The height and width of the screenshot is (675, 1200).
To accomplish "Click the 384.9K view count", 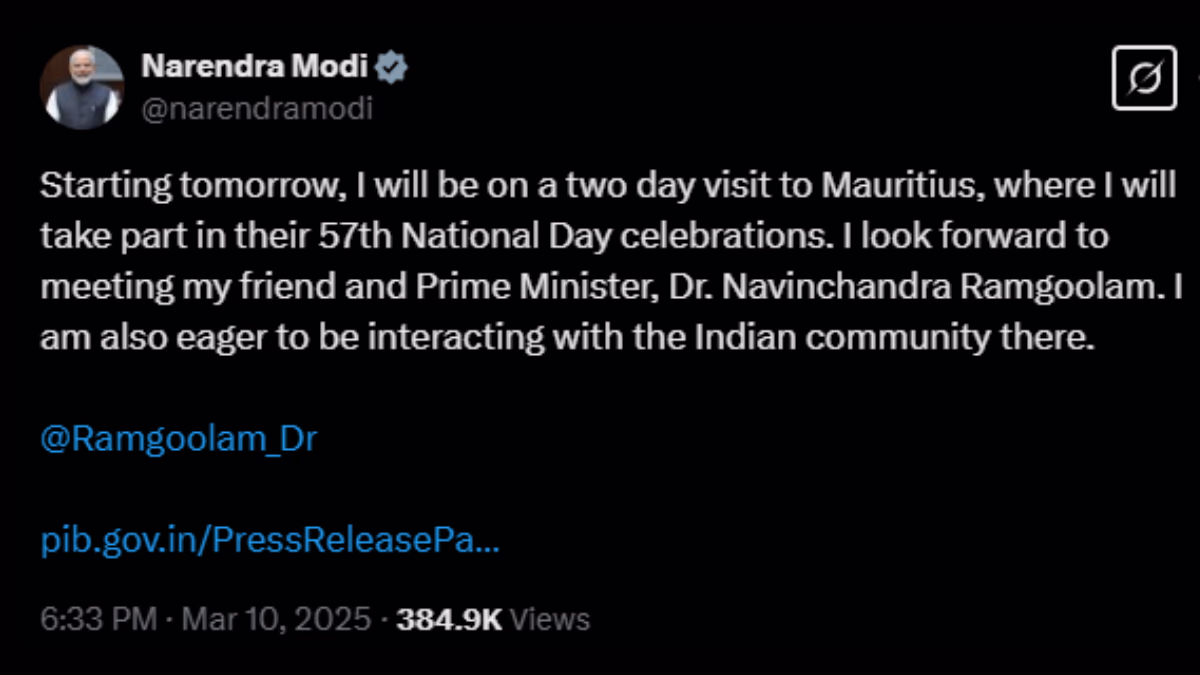I will [x=449, y=619].
